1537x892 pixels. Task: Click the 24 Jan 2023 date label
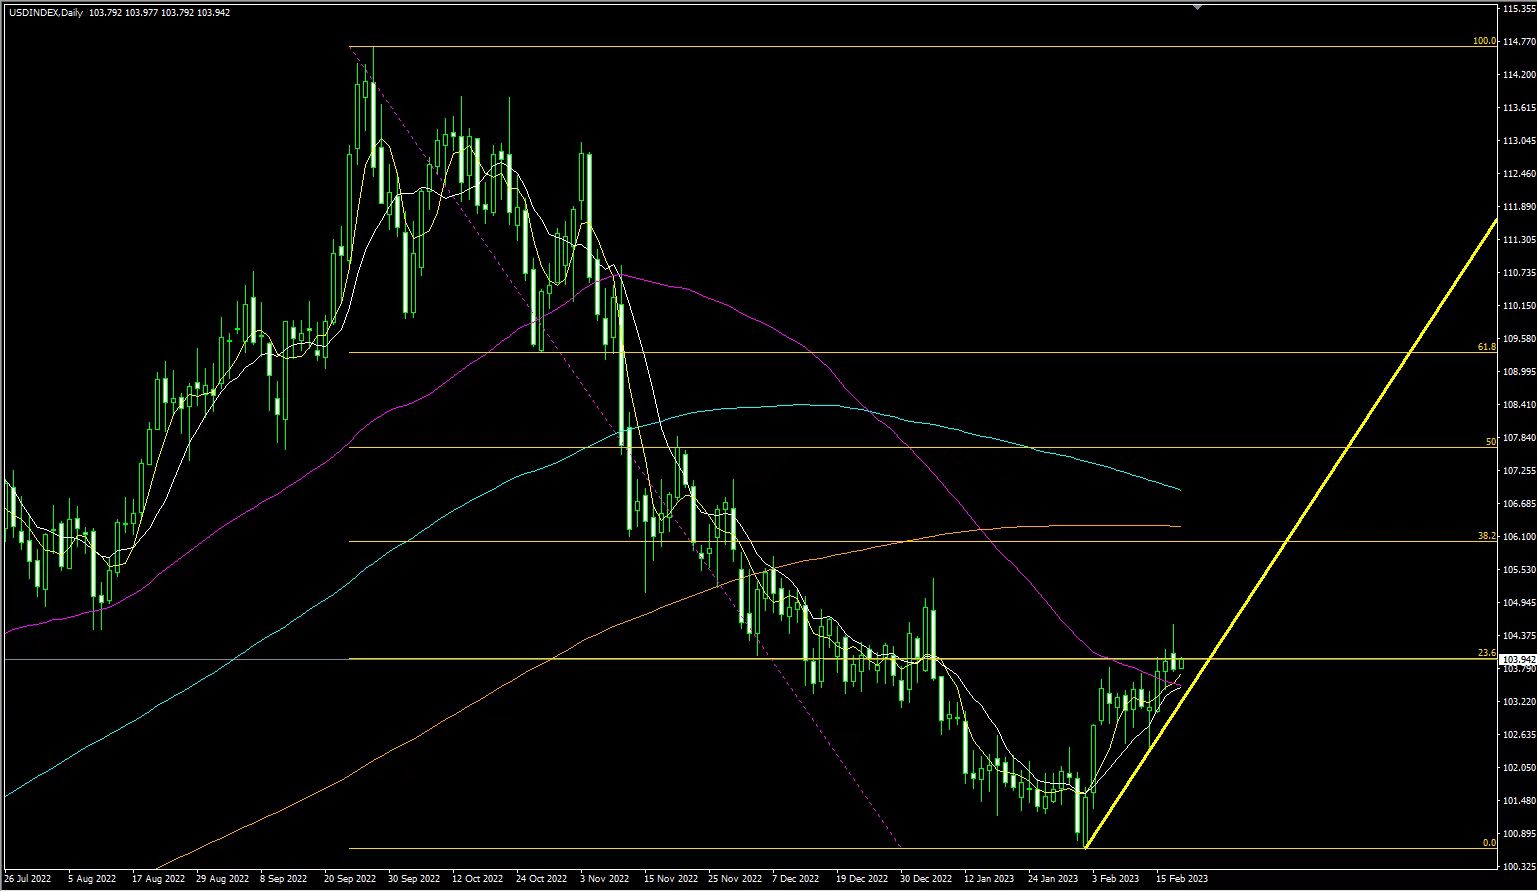(x=1054, y=880)
